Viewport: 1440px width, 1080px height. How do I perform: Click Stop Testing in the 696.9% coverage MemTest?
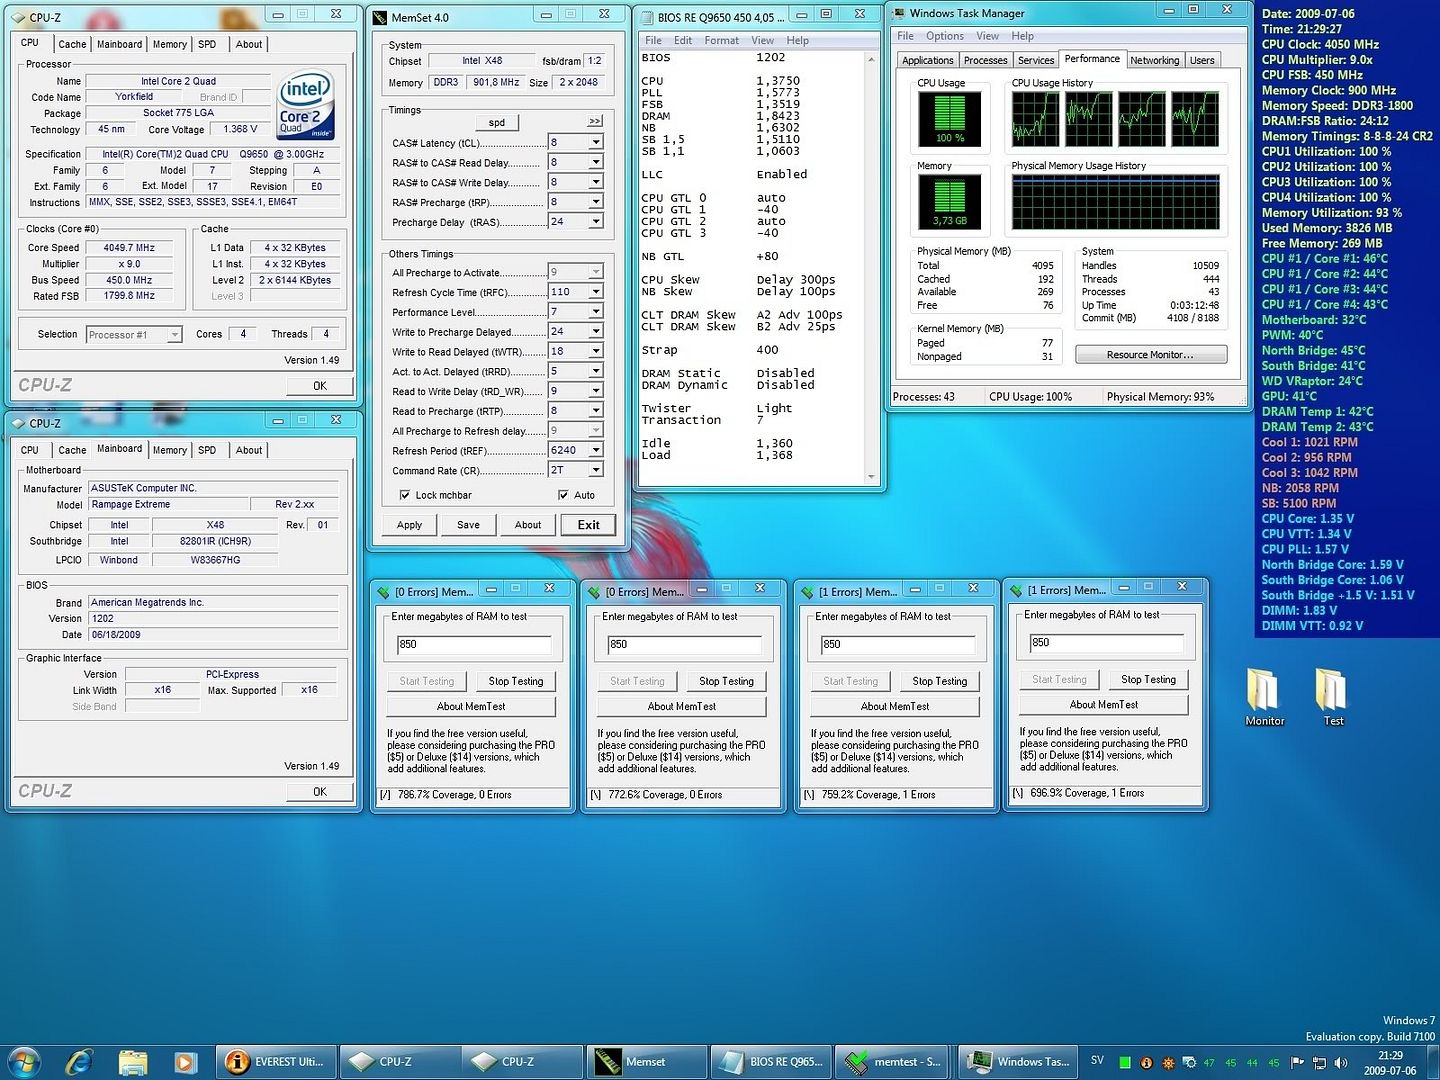coord(1148,680)
